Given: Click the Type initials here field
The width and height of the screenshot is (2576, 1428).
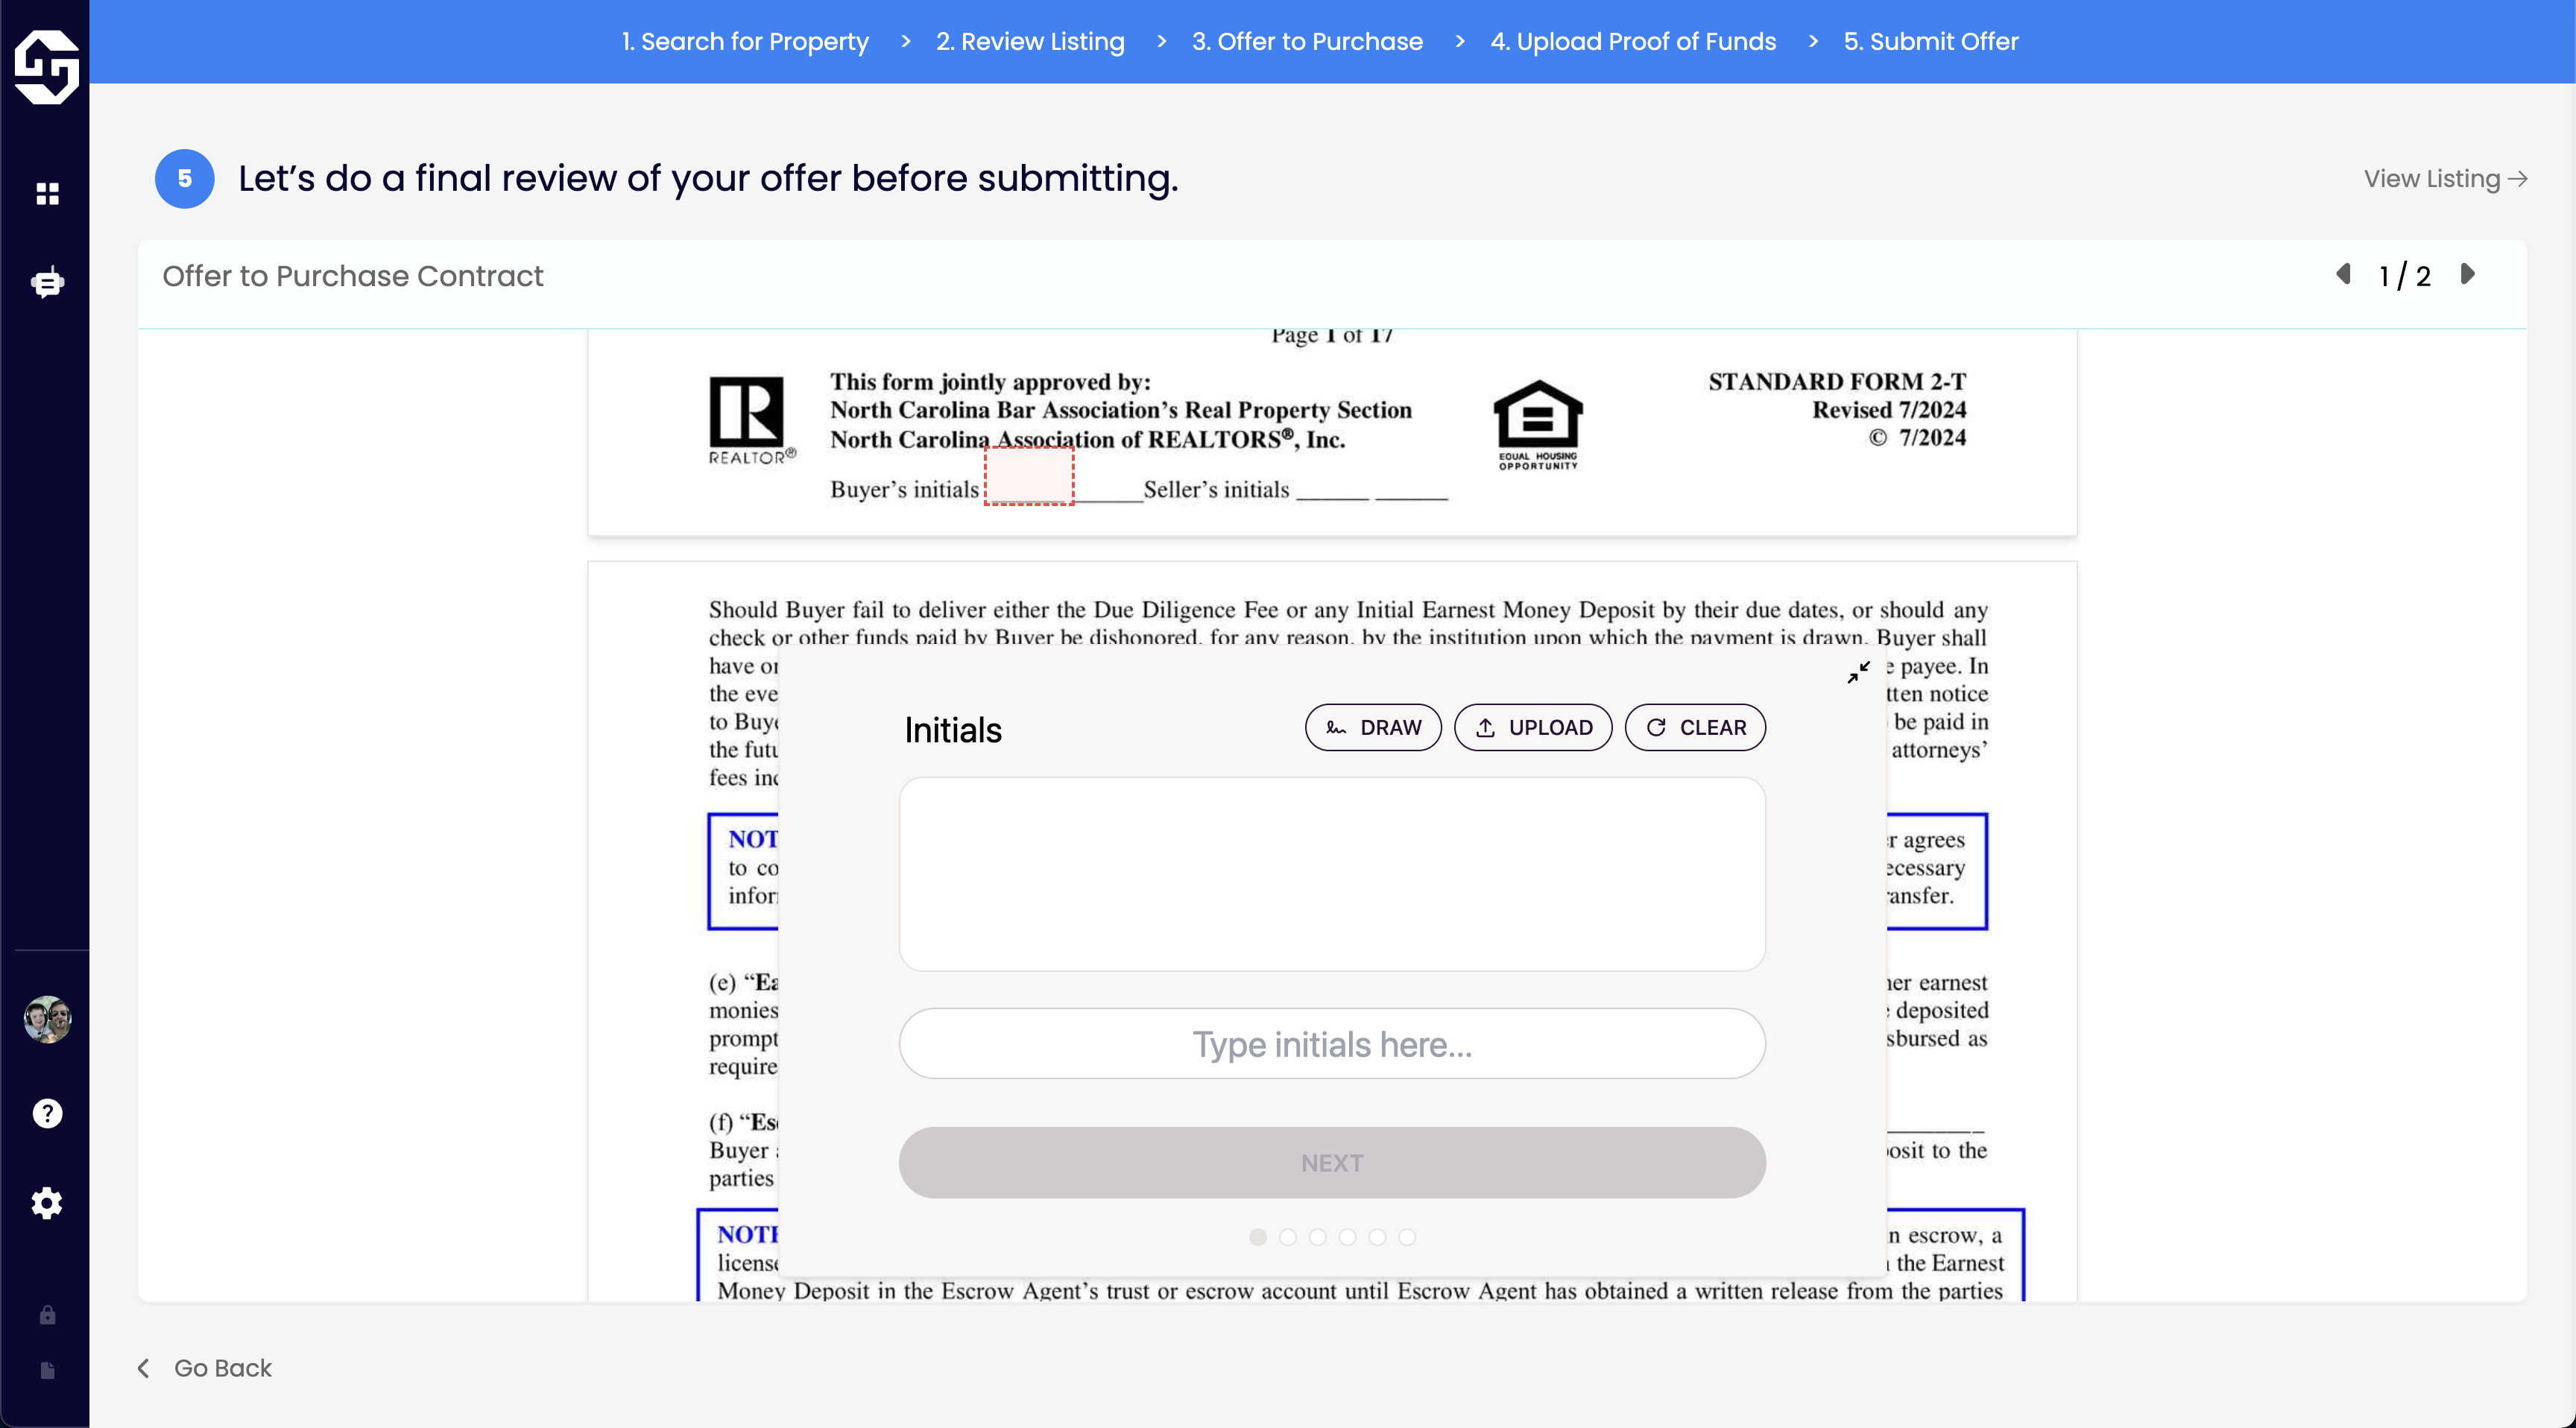Looking at the screenshot, I should pos(1332,1044).
